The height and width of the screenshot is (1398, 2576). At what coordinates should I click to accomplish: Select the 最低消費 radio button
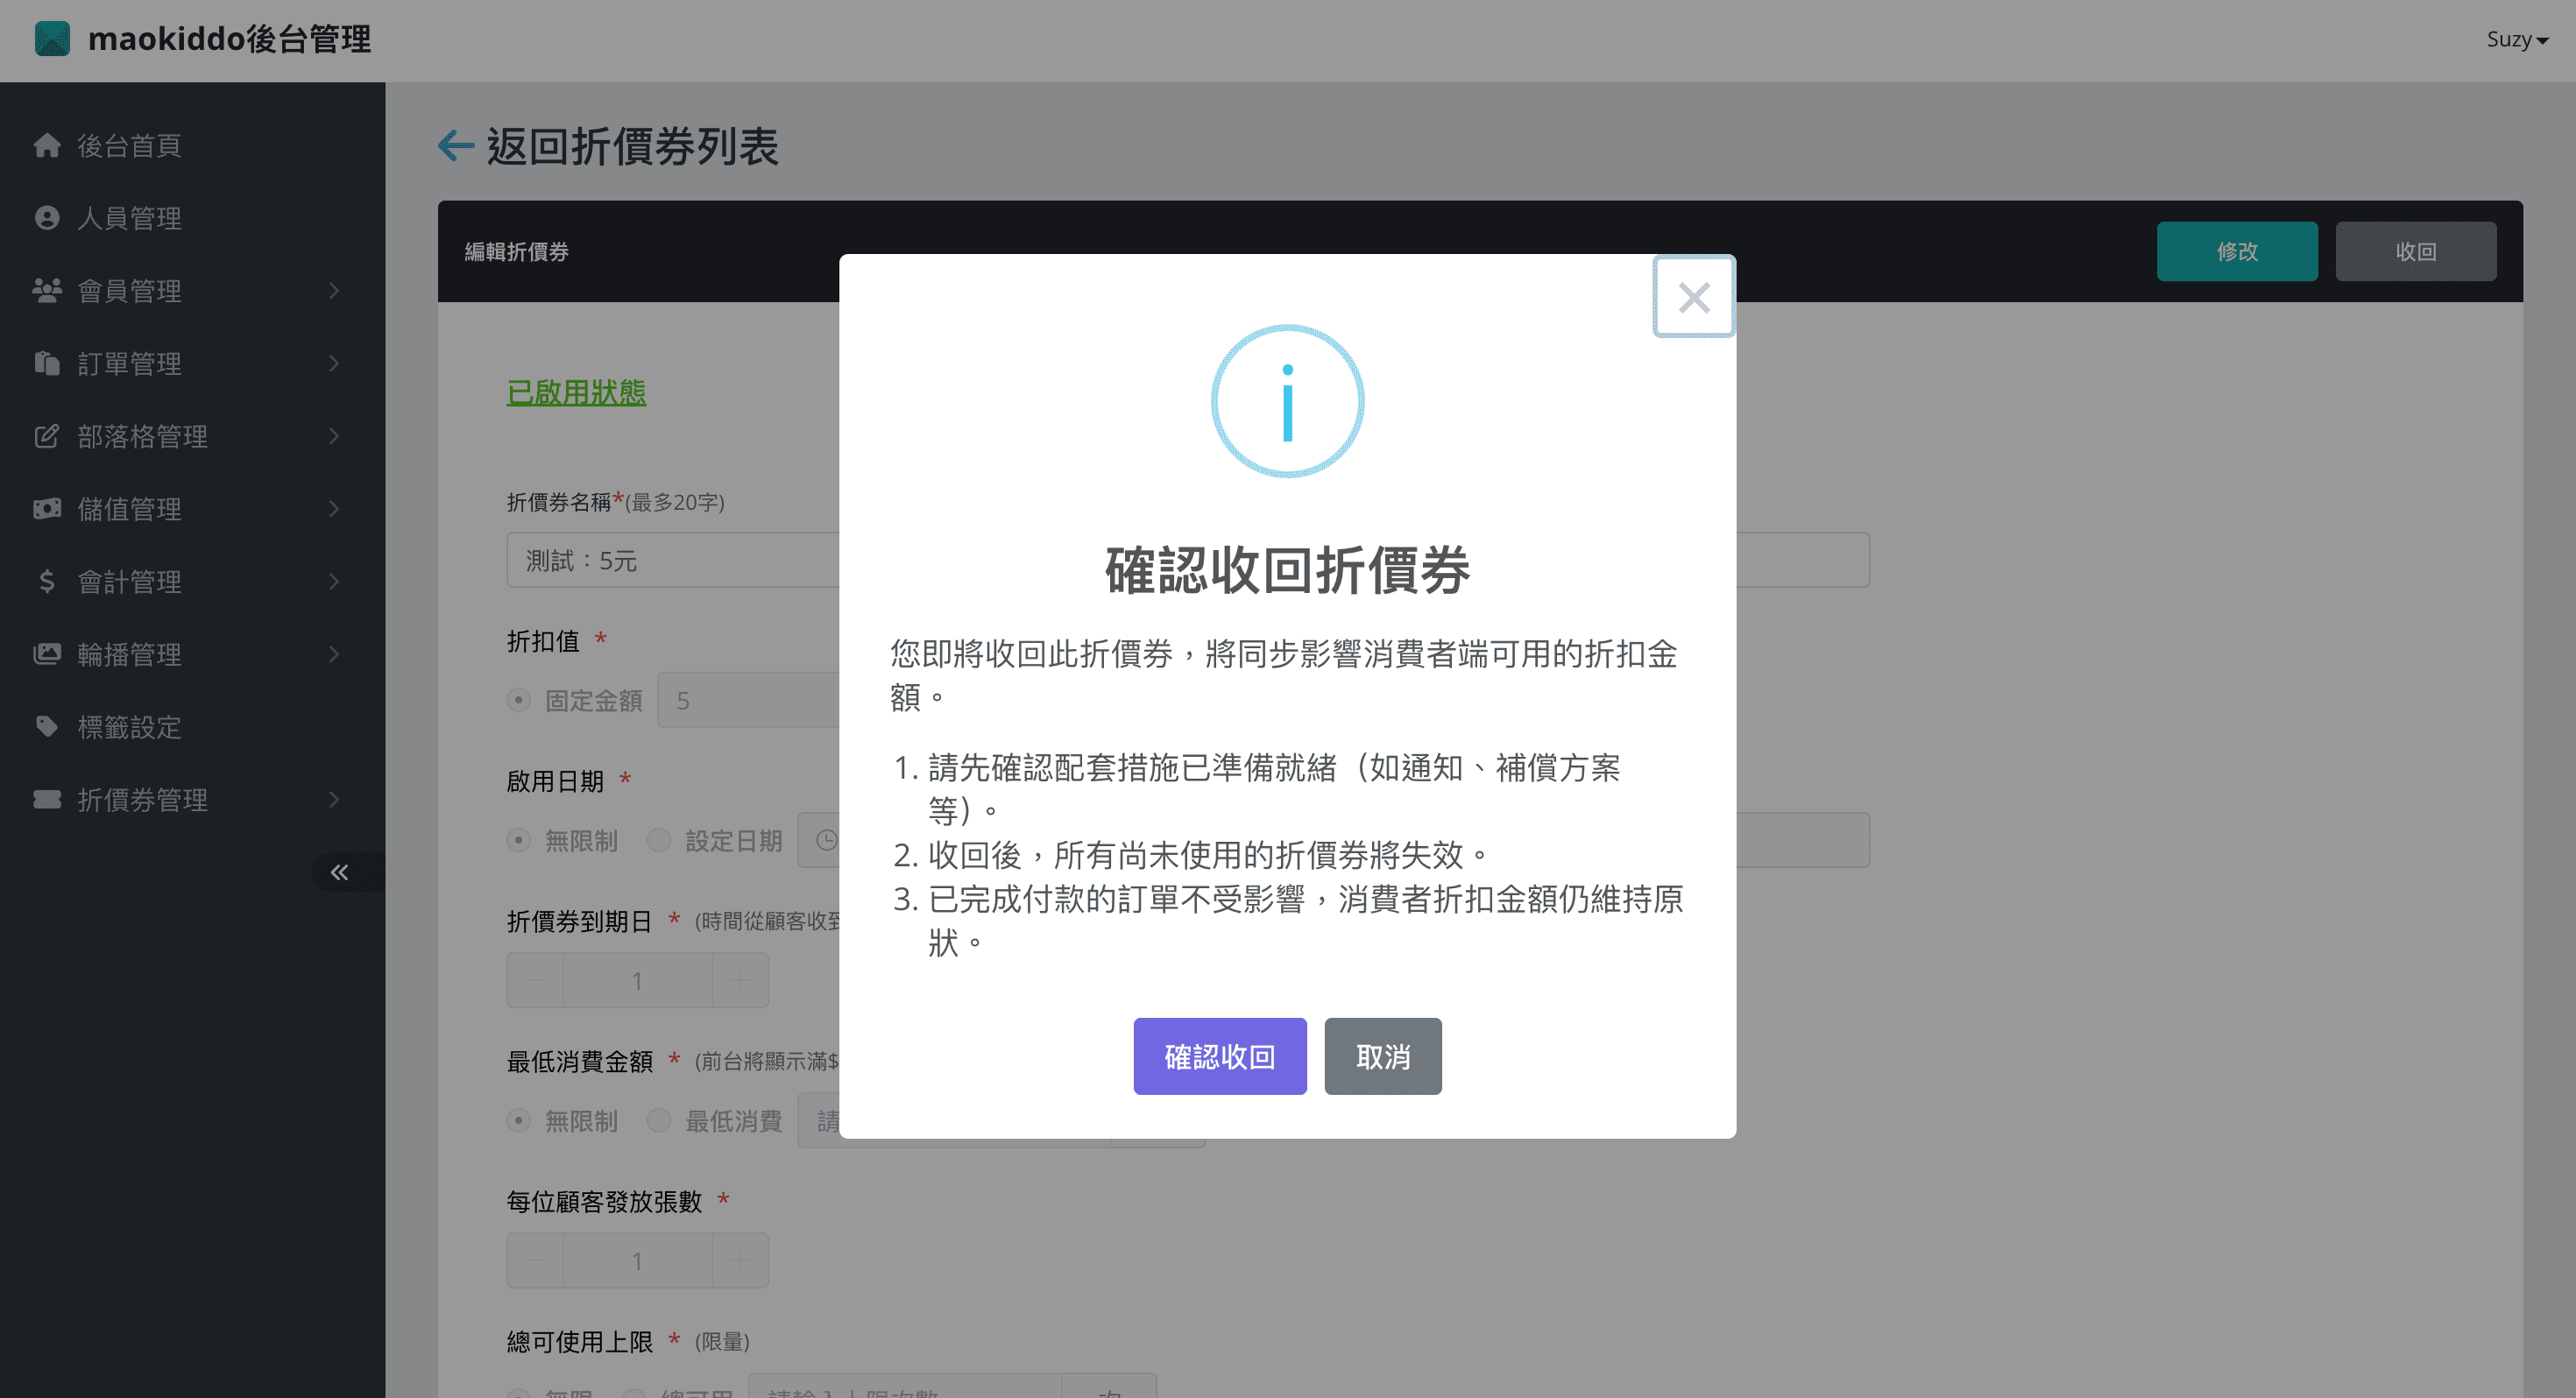(x=658, y=1120)
